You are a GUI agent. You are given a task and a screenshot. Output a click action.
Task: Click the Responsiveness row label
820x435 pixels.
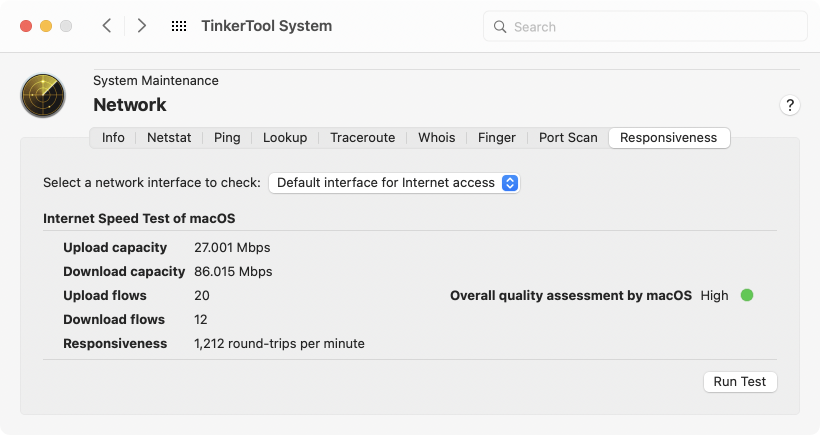(x=115, y=344)
